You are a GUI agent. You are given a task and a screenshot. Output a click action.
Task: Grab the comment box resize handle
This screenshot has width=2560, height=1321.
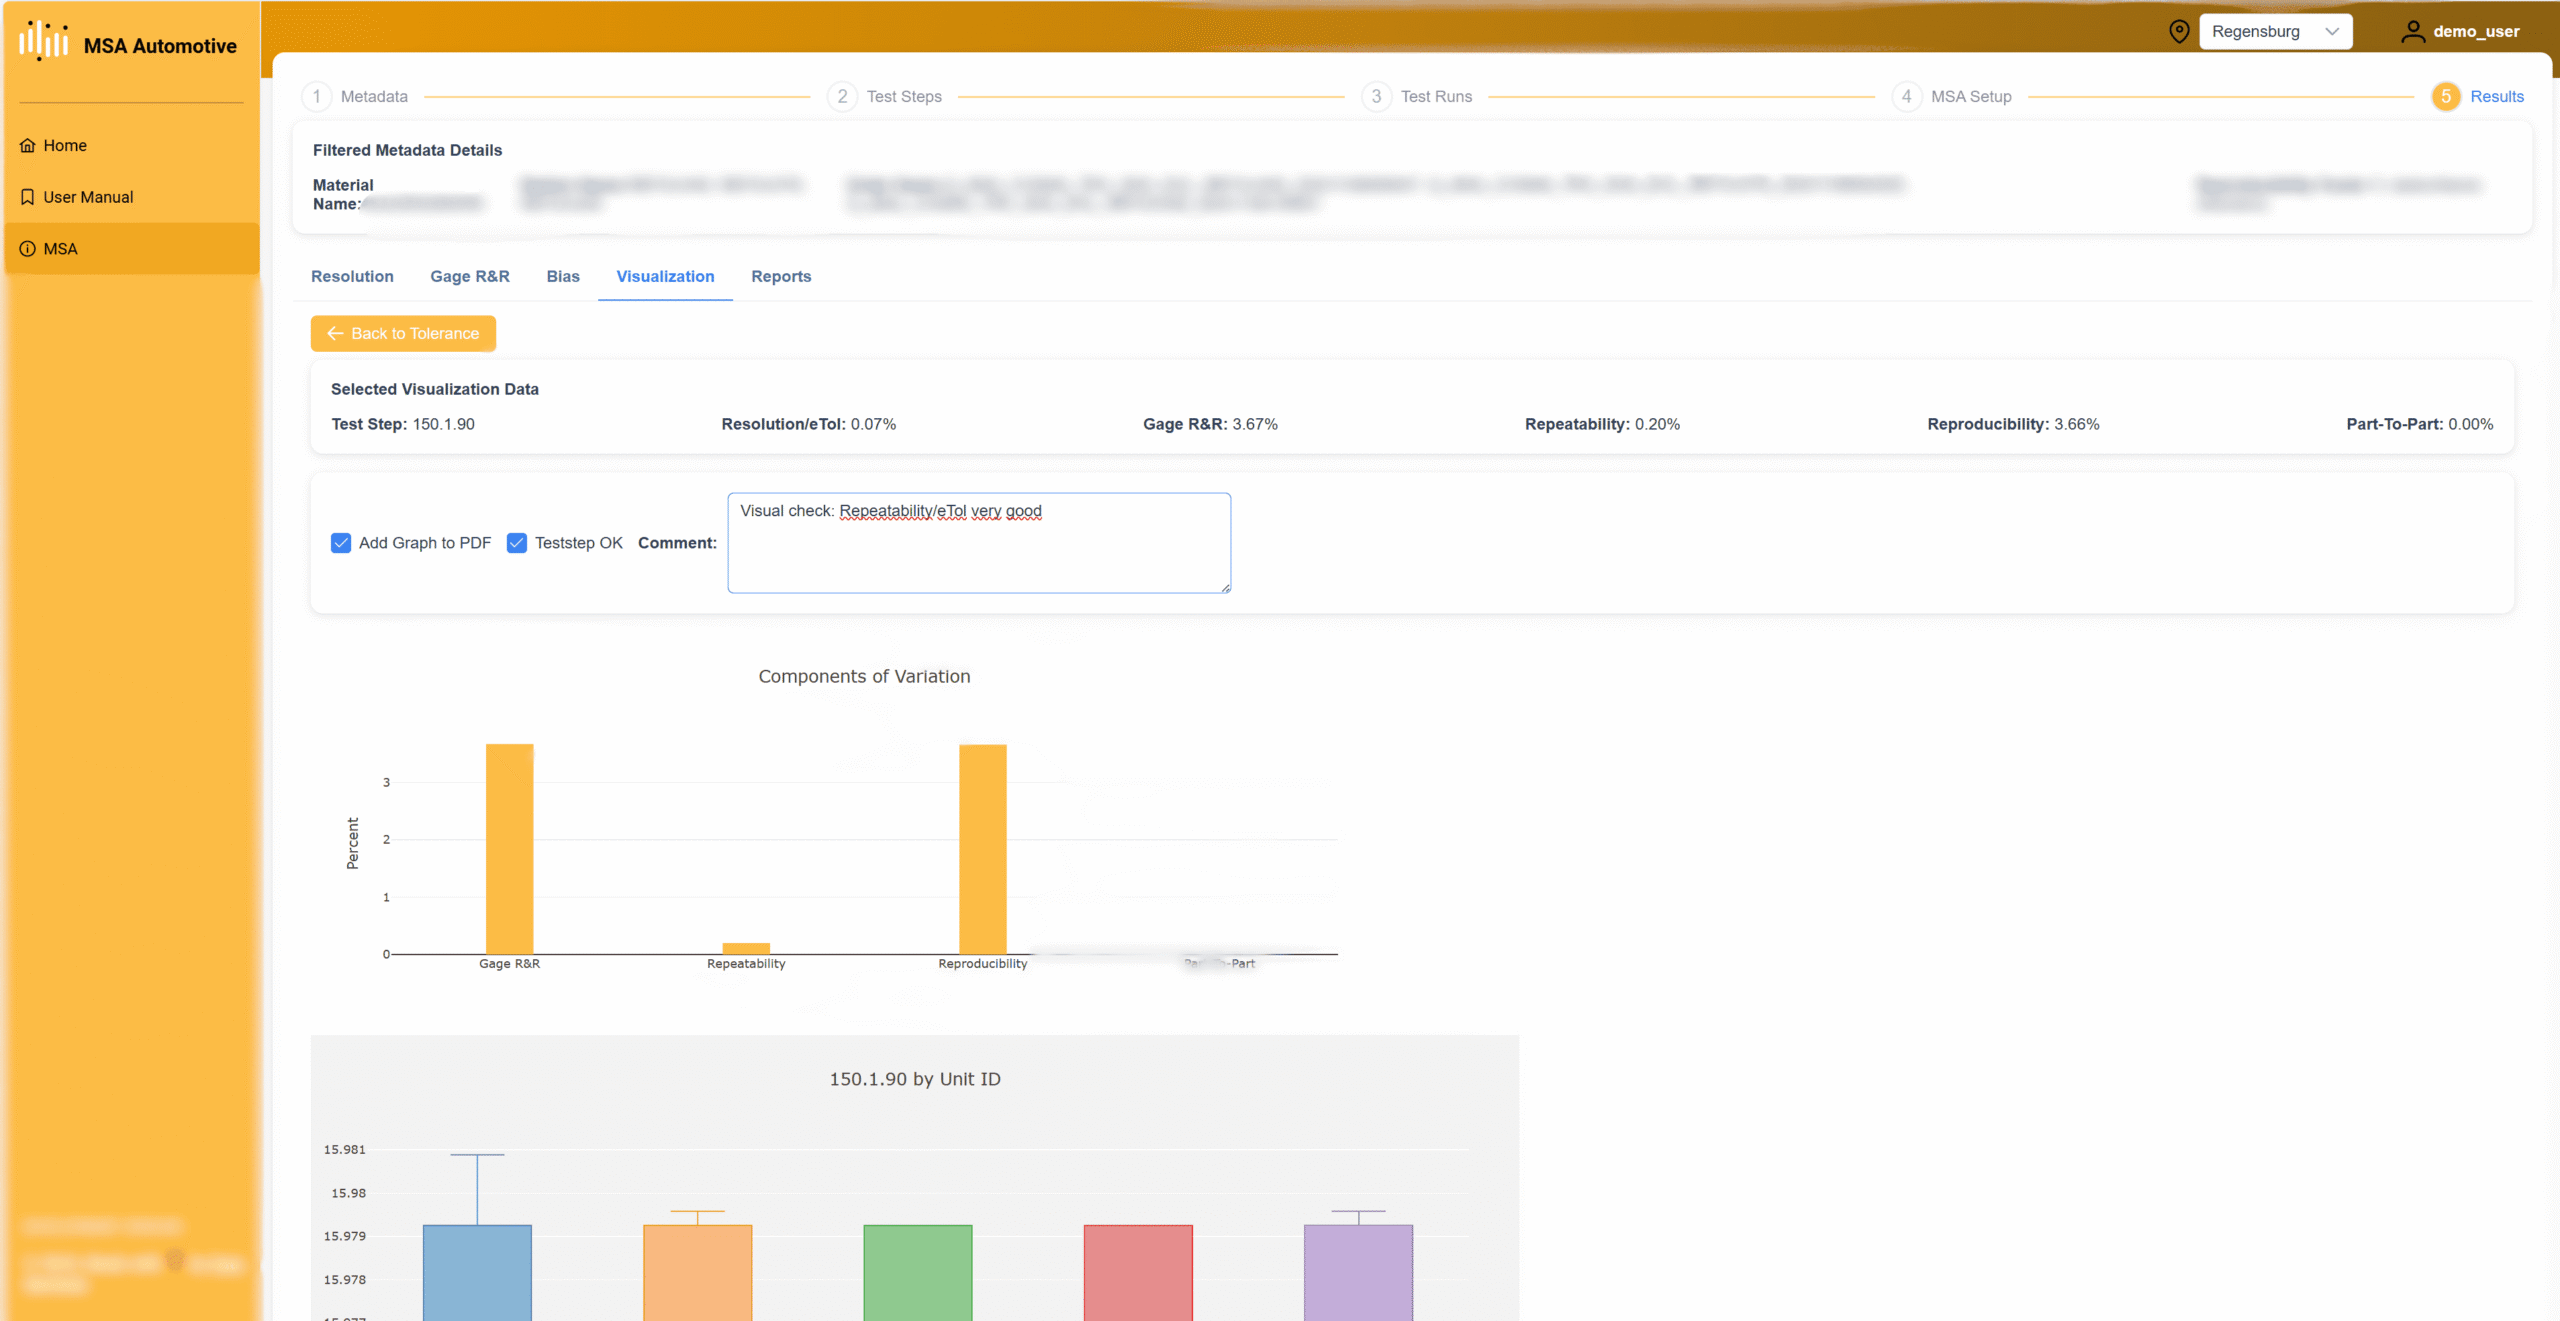1225,588
